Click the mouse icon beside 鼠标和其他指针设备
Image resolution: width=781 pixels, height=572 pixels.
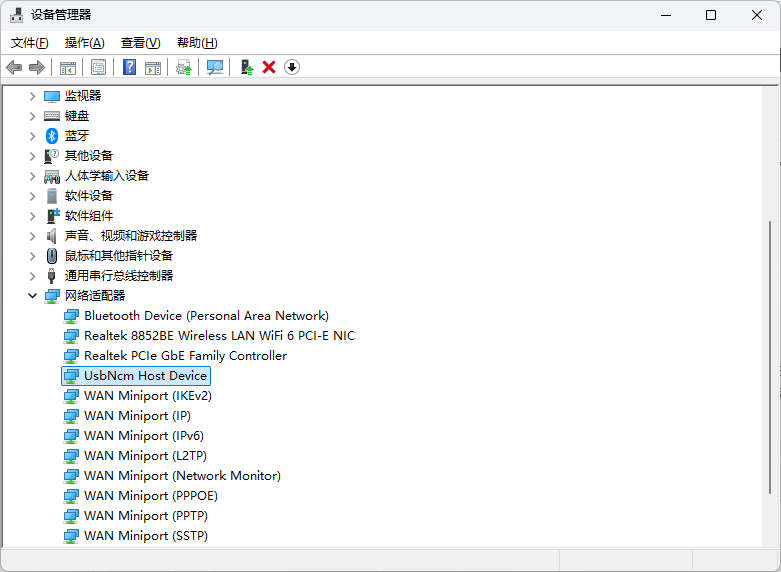[52, 256]
